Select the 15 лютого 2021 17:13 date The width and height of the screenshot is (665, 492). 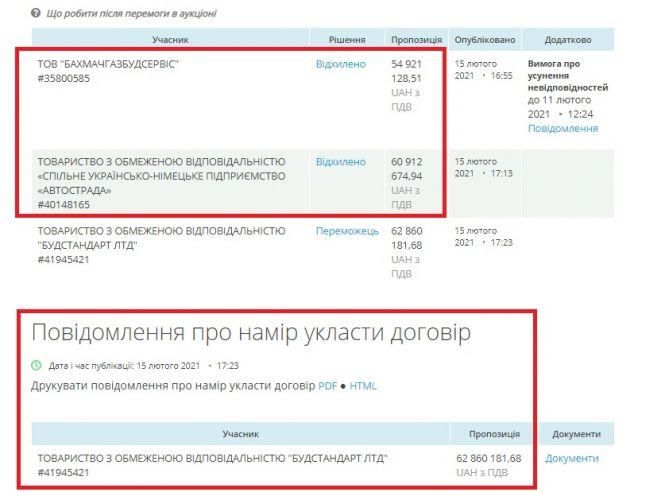(483, 167)
